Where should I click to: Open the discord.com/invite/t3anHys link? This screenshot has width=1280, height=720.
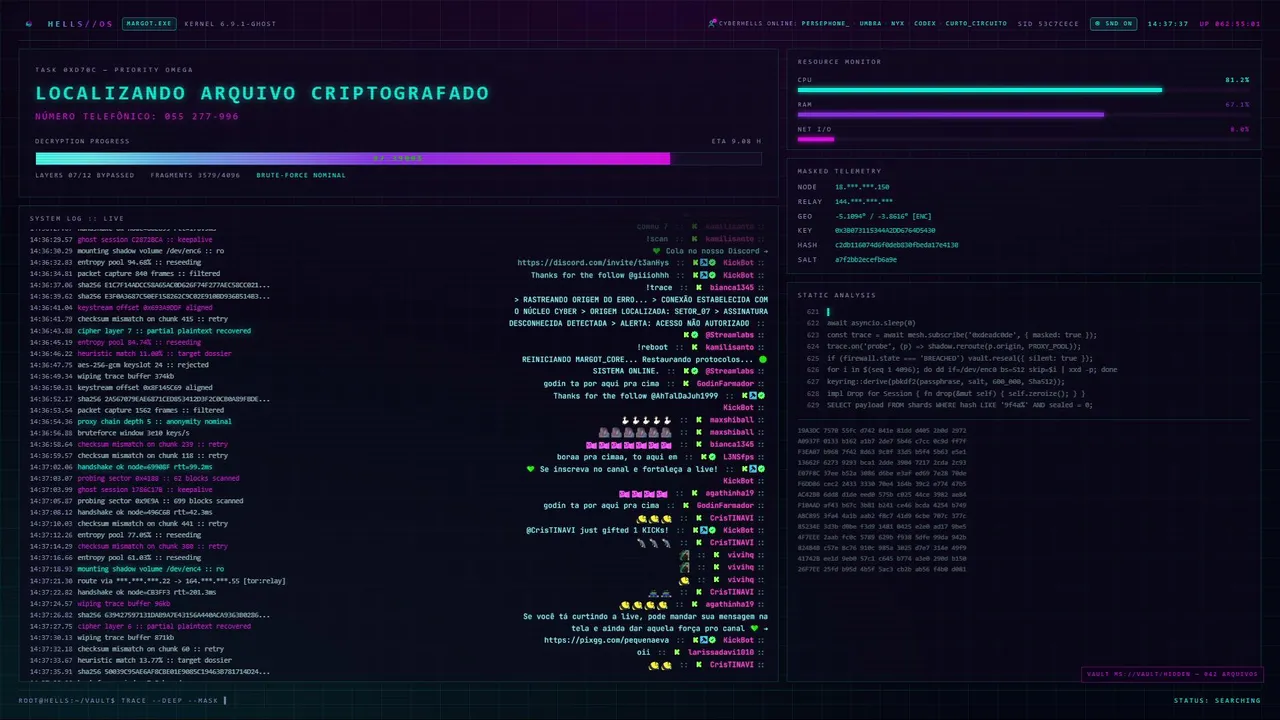click(x=593, y=263)
